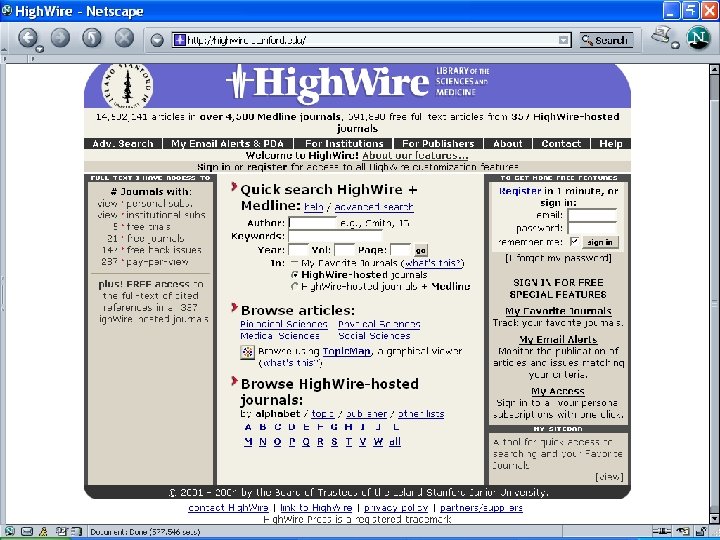Select My Favorite Journals radio option
Screen dimensions: 720x540
[295, 263]
